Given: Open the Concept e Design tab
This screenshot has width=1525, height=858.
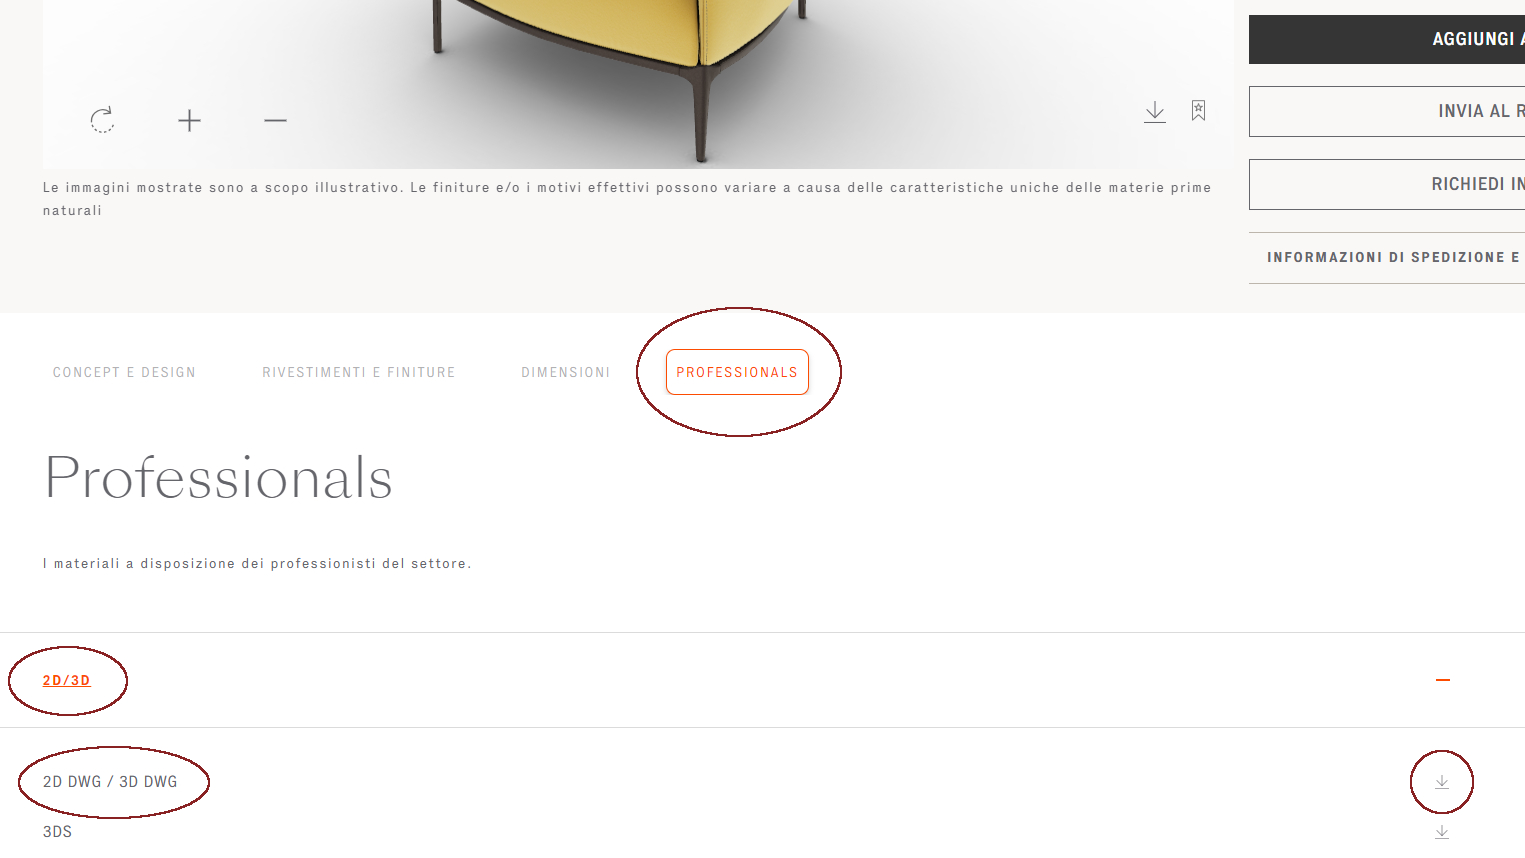Looking at the screenshot, I should tap(124, 372).
